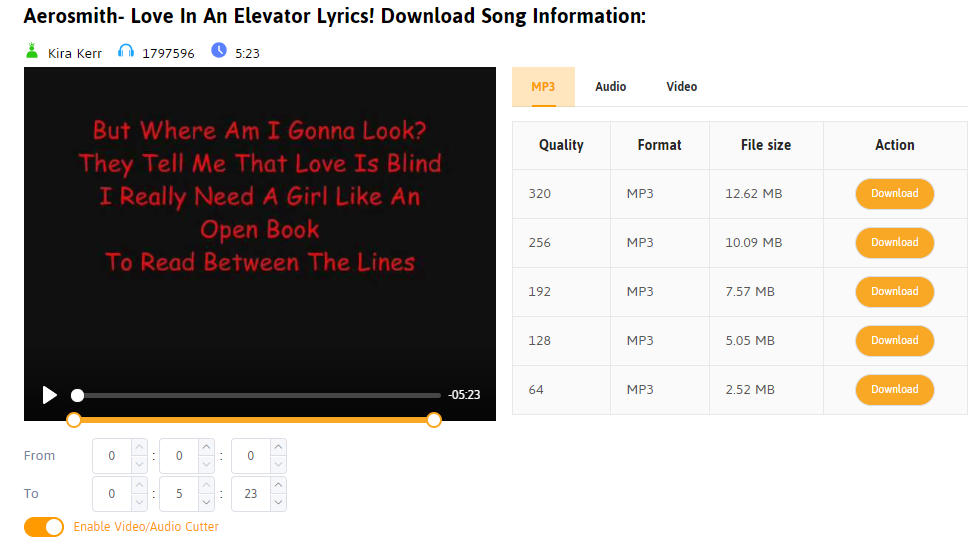The image size is (980, 545).
Task: Click the blue clock duration icon
Action: coord(219,50)
